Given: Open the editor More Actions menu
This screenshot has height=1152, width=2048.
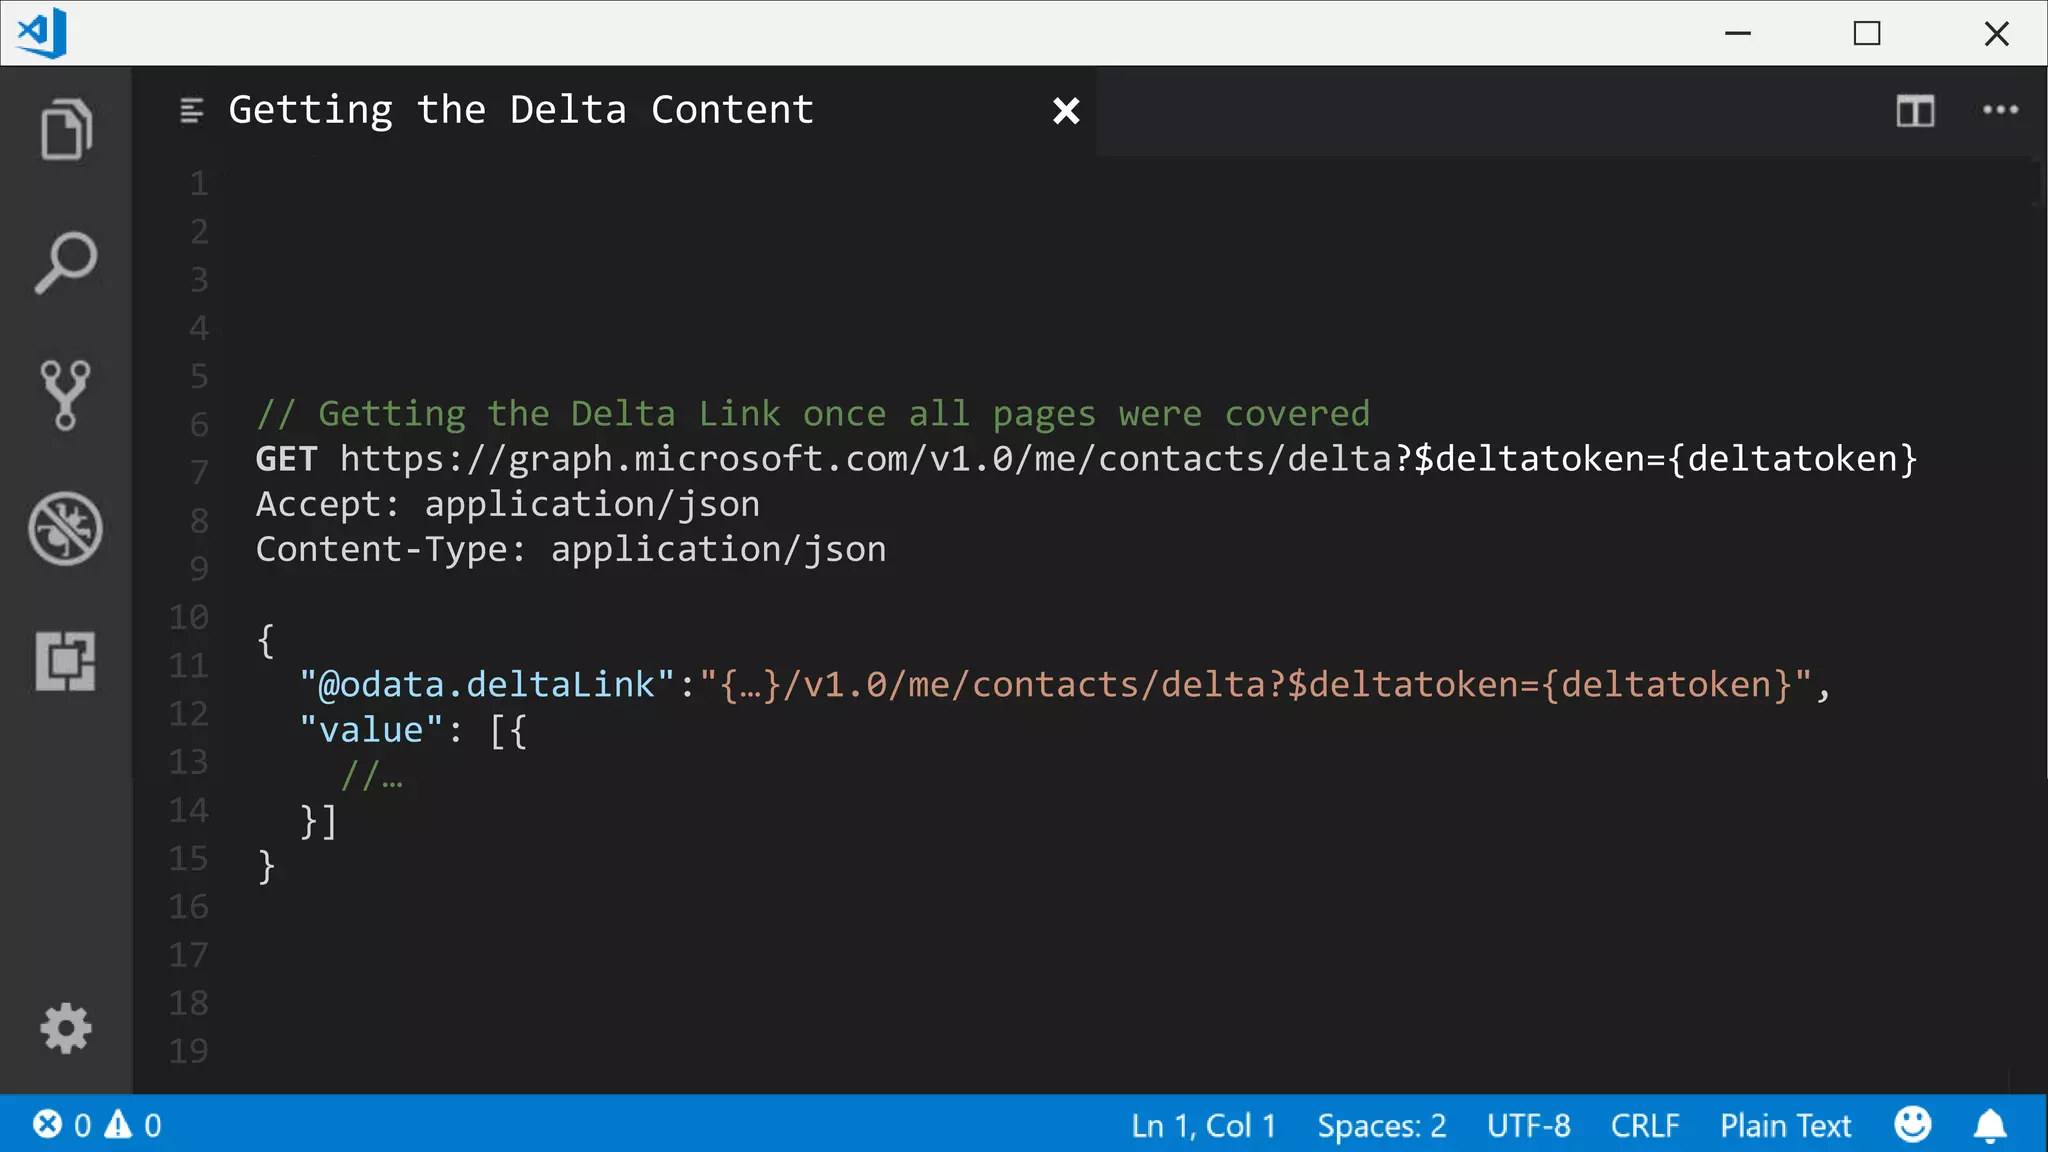Looking at the screenshot, I should coord(2000,110).
